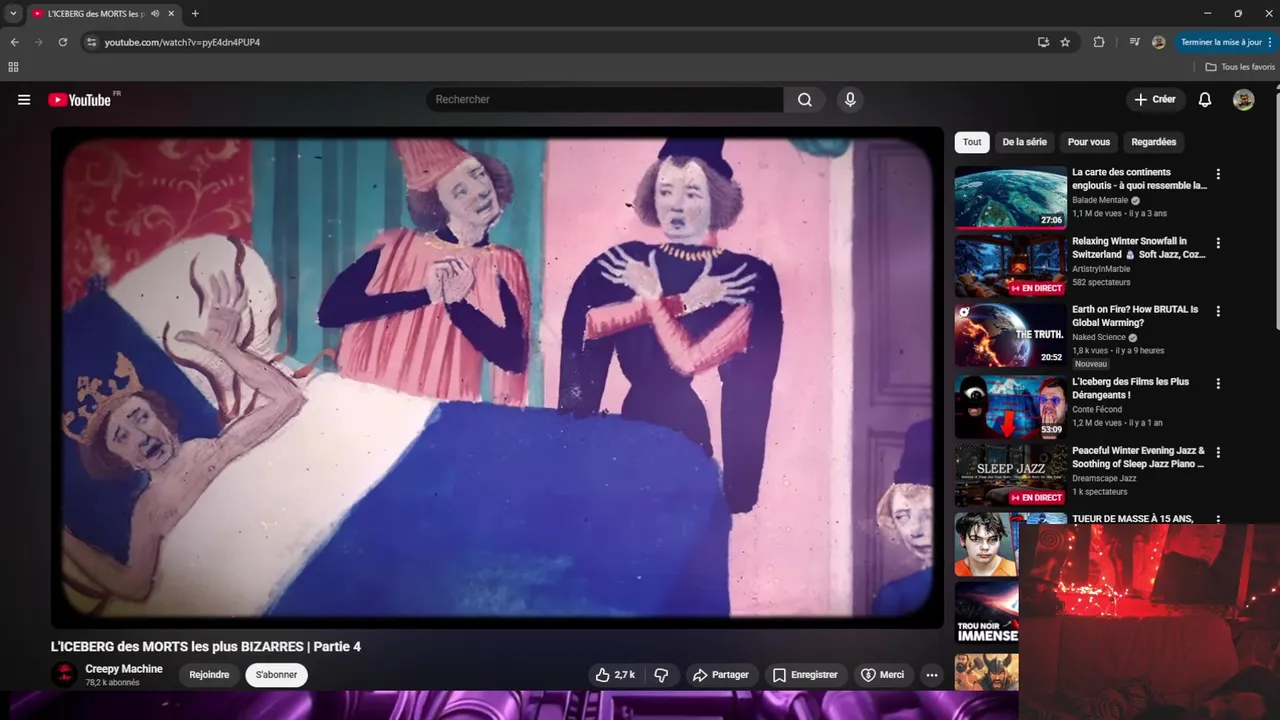View site information icon in the address bar
The image size is (1280, 720).
point(91,42)
